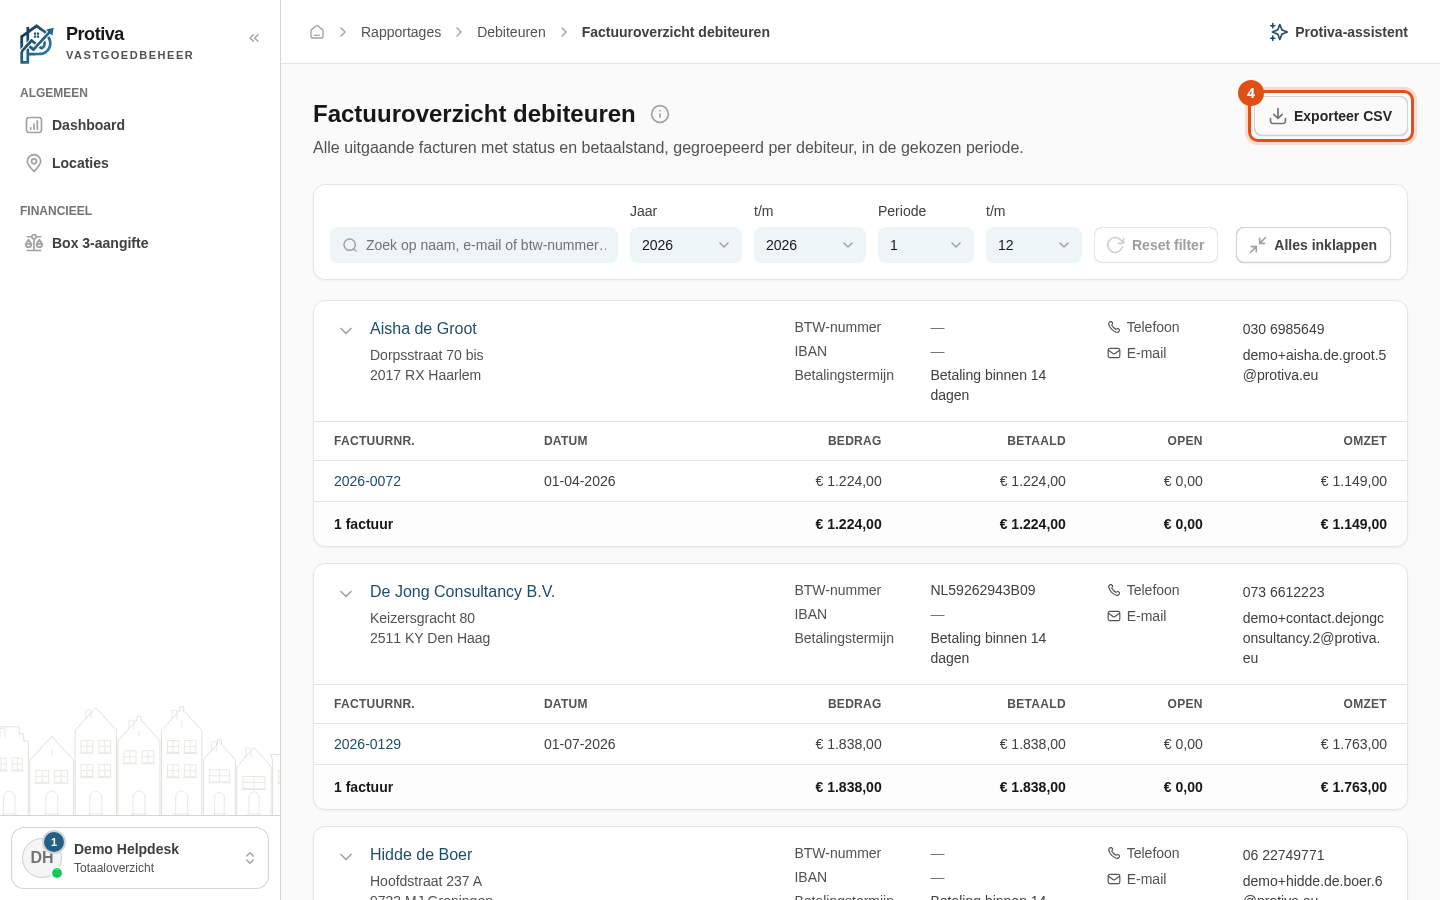Image resolution: width=1440 pixels, height=900 pixels.
Task: Click the Box 3-aangifte scales icon
Action: (34, 243)
